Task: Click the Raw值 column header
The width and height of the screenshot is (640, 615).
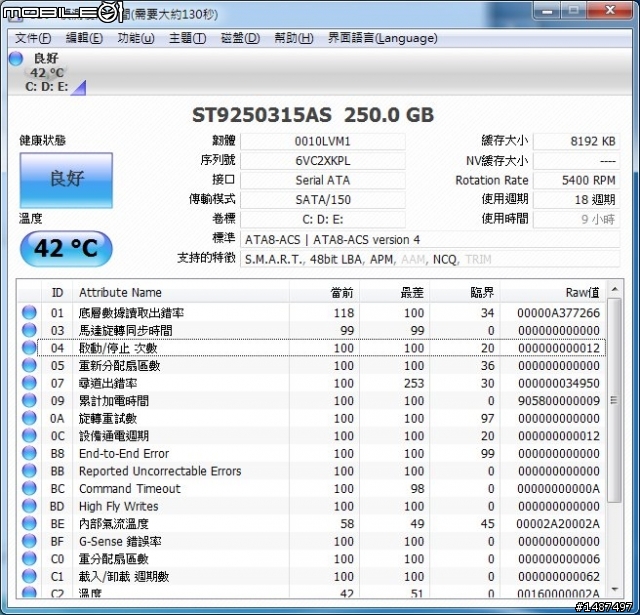Action: tap(553, 292)
